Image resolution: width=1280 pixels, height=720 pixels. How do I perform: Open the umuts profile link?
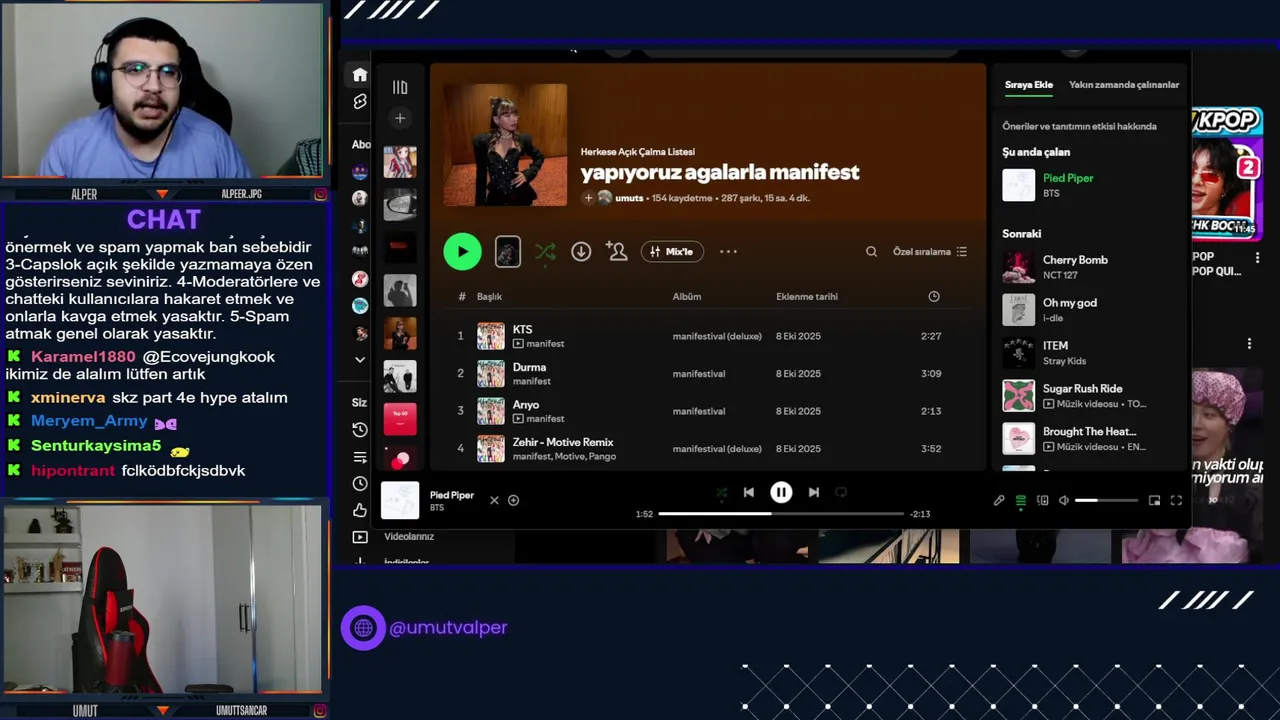click(x=629, y=198)
